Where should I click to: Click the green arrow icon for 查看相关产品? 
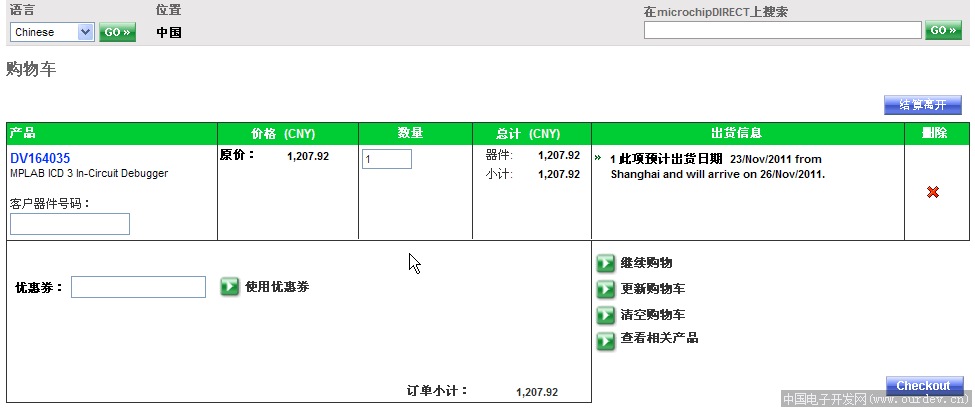606,341
